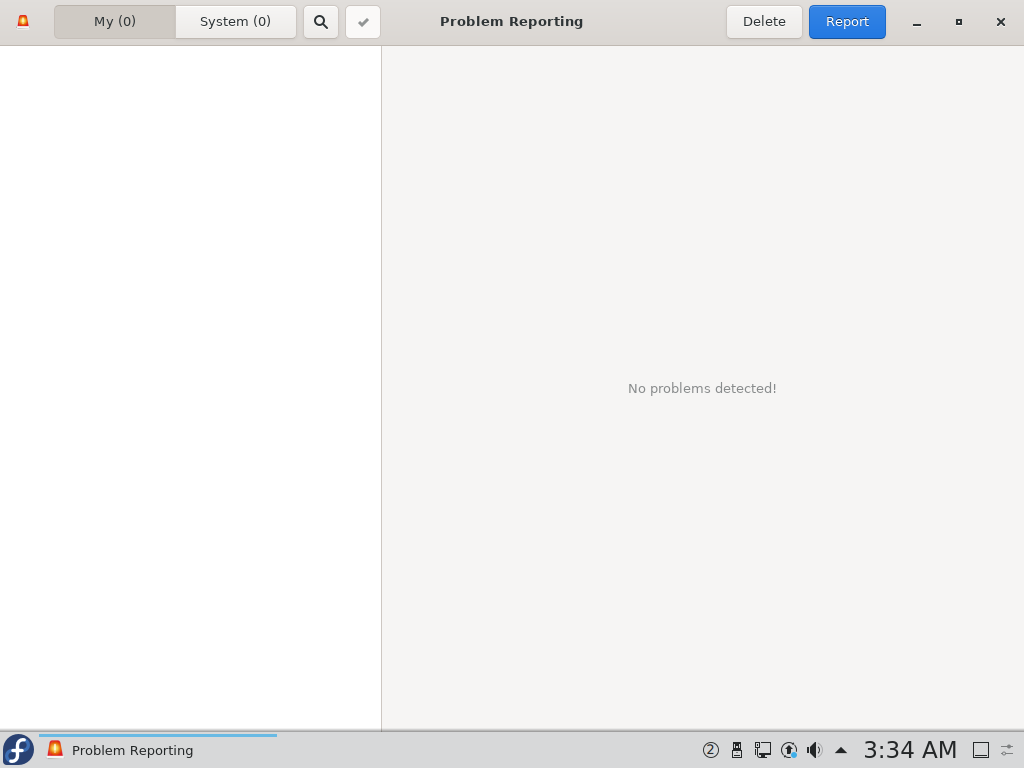Open the removable devices tray icon
Viewport: 1024px width, 768px height.
pos(737,750)
